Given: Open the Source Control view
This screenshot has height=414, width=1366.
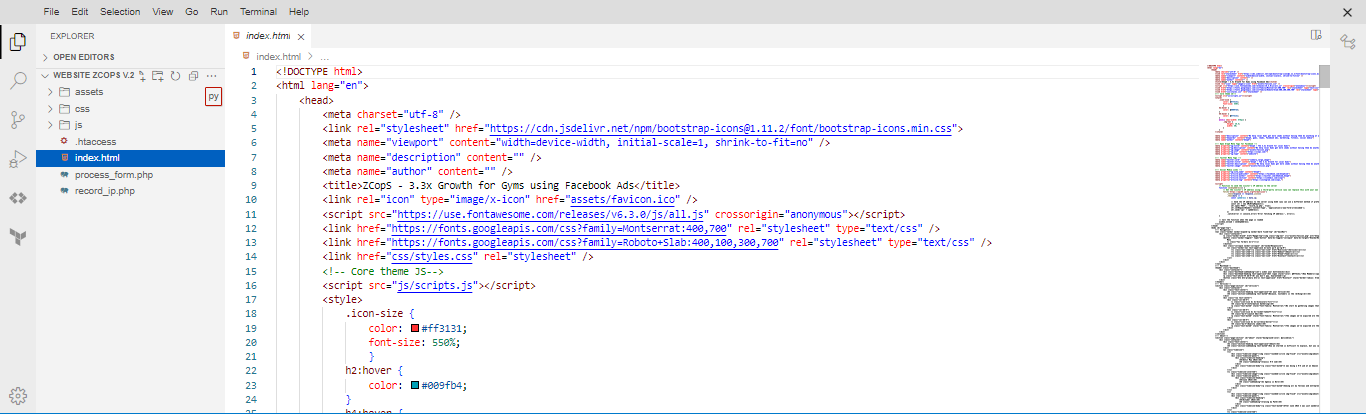Looking at the screenshot, I should click(x=18, y=120).
